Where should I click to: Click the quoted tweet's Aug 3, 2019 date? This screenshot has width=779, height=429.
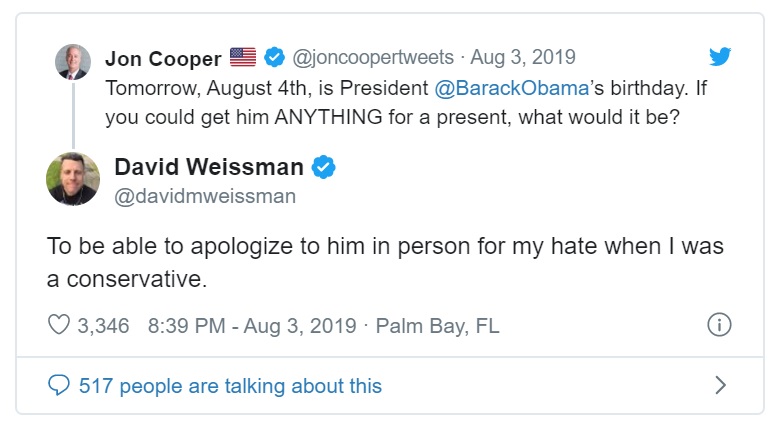coord(524,57)
